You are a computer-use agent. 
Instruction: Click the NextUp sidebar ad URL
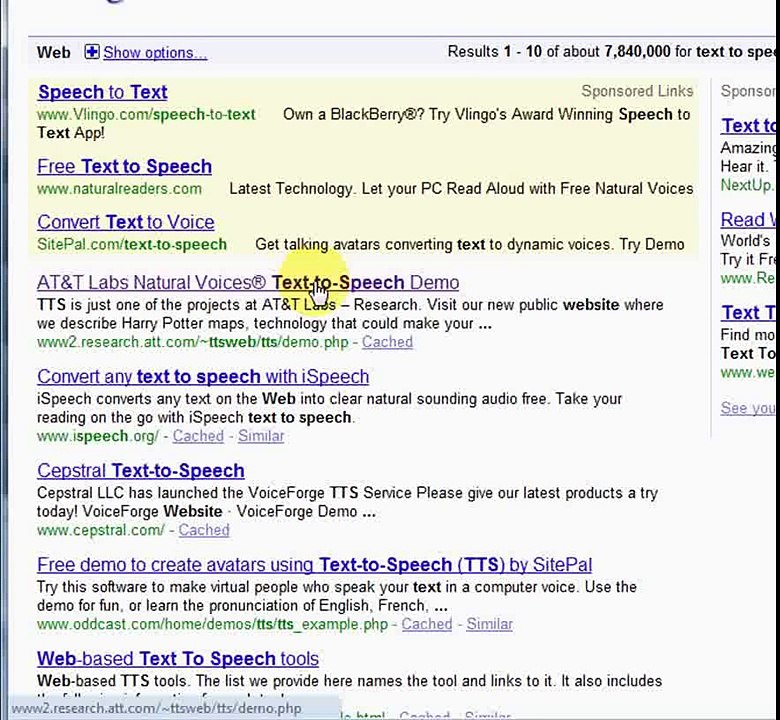(748, 185)
